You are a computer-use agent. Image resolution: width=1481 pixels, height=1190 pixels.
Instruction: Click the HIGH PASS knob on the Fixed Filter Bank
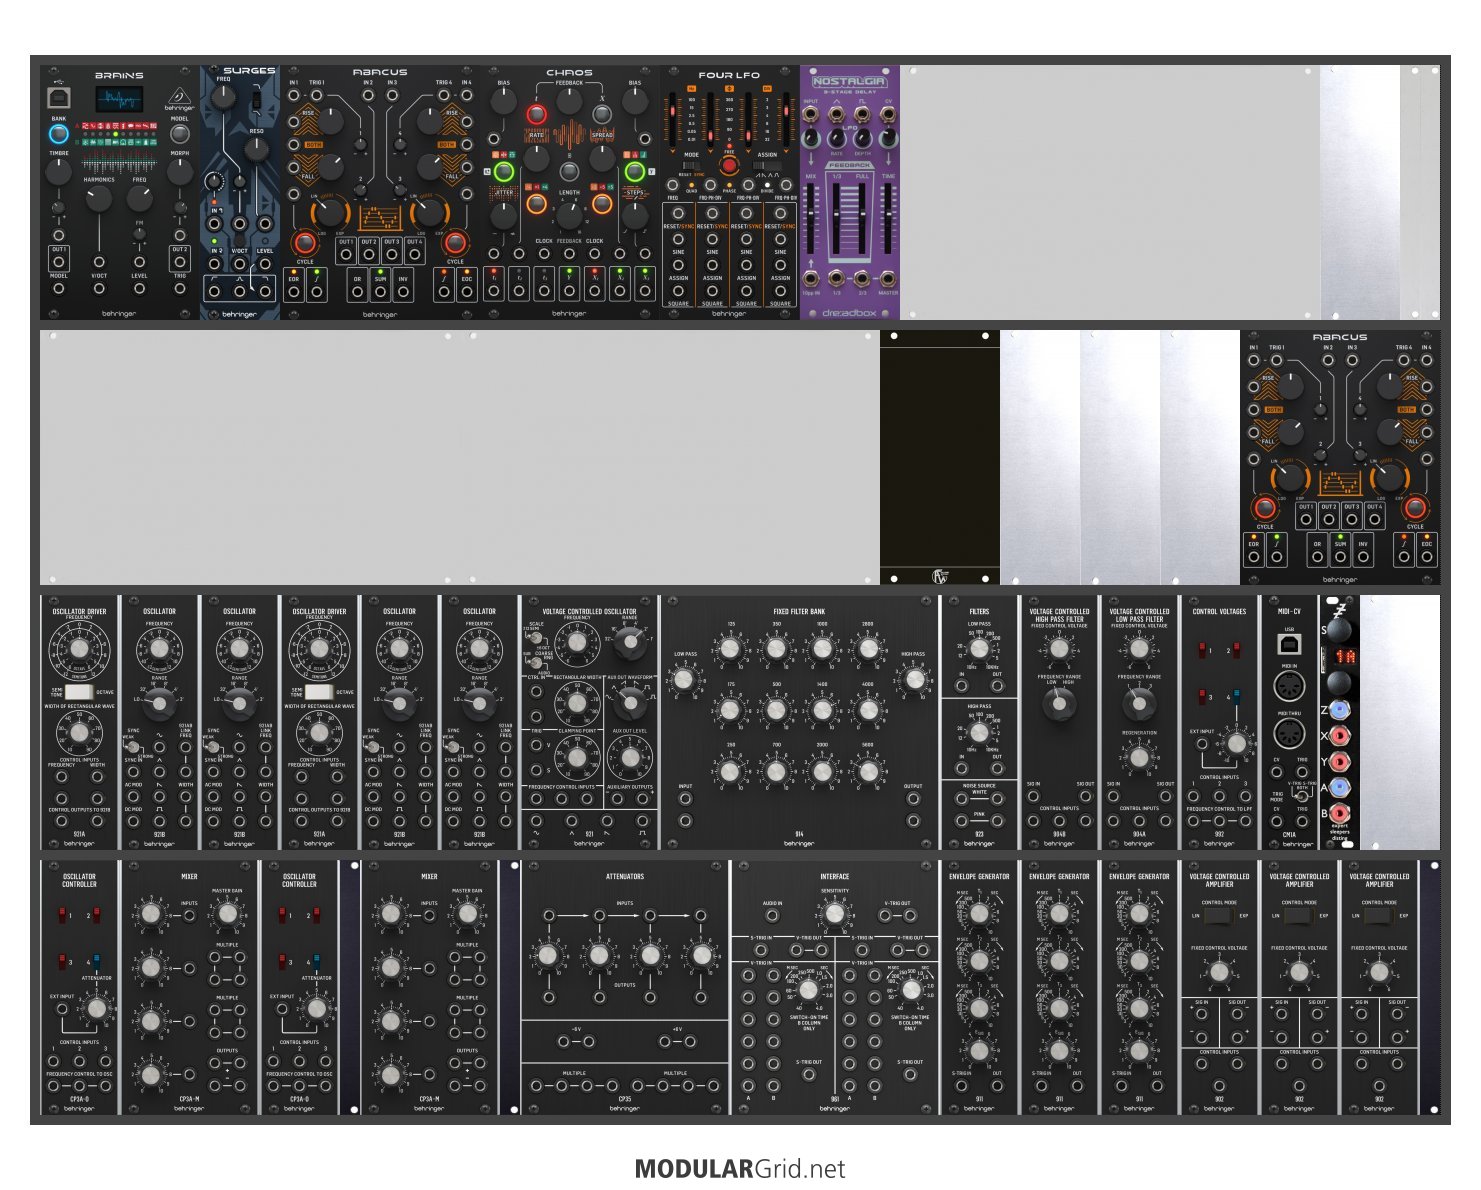[x=913, y=680]
